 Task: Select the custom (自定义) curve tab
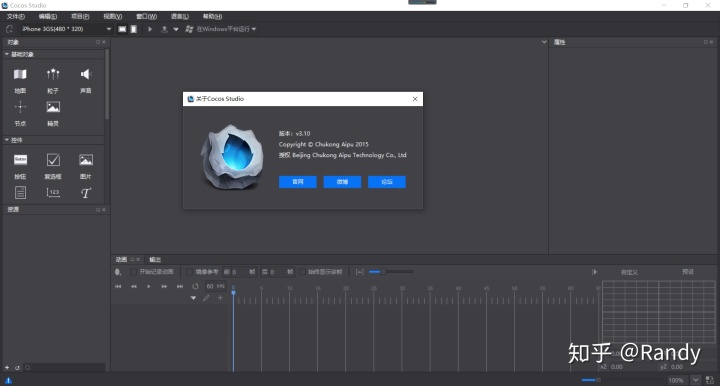pyautogui.click(x=629, y=272)
